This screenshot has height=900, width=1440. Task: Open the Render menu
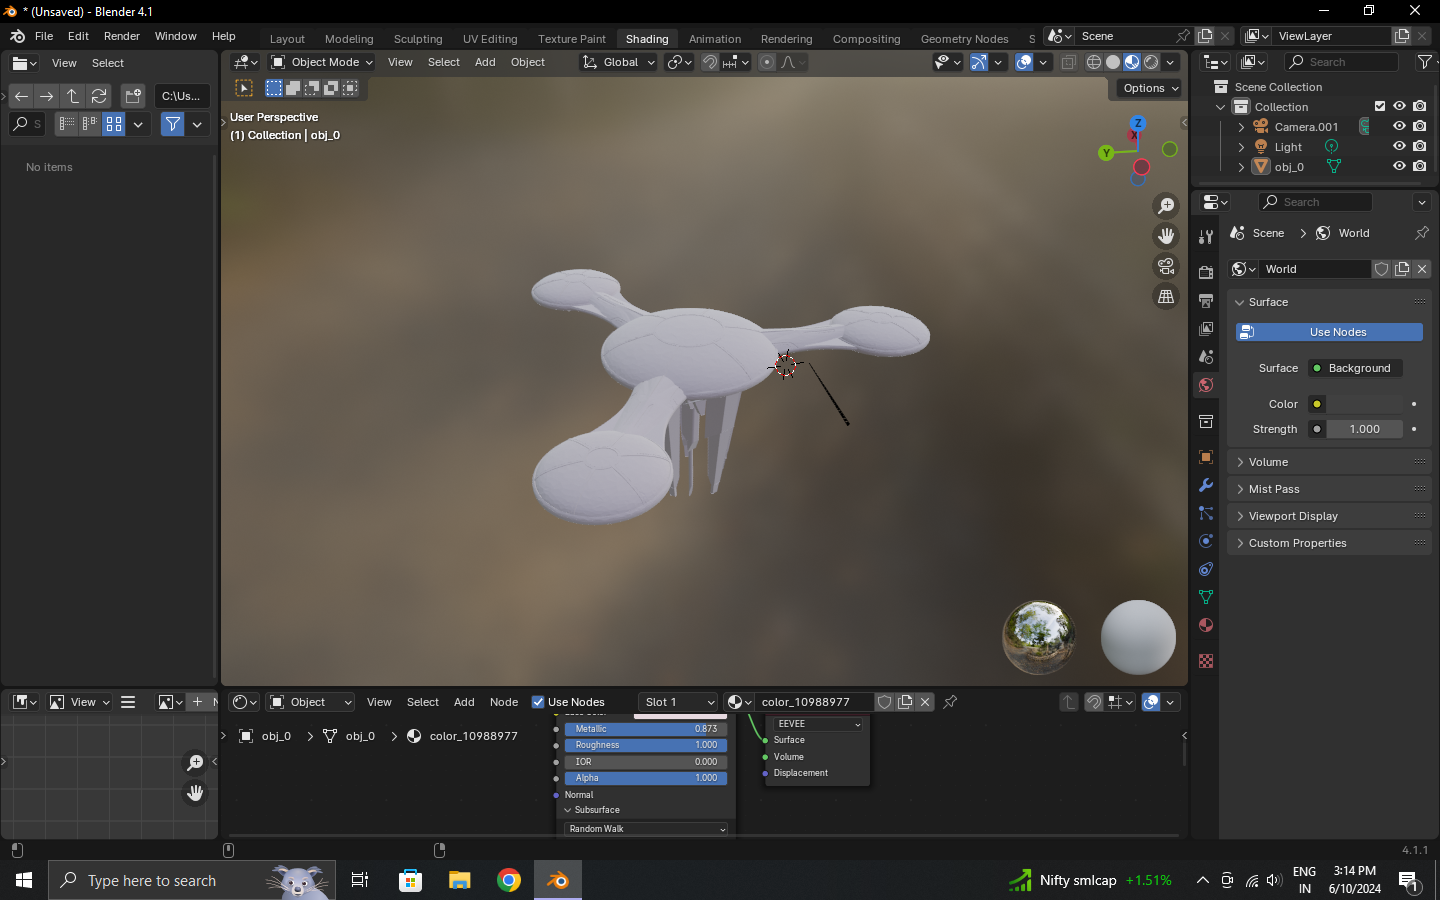(122, 36)
